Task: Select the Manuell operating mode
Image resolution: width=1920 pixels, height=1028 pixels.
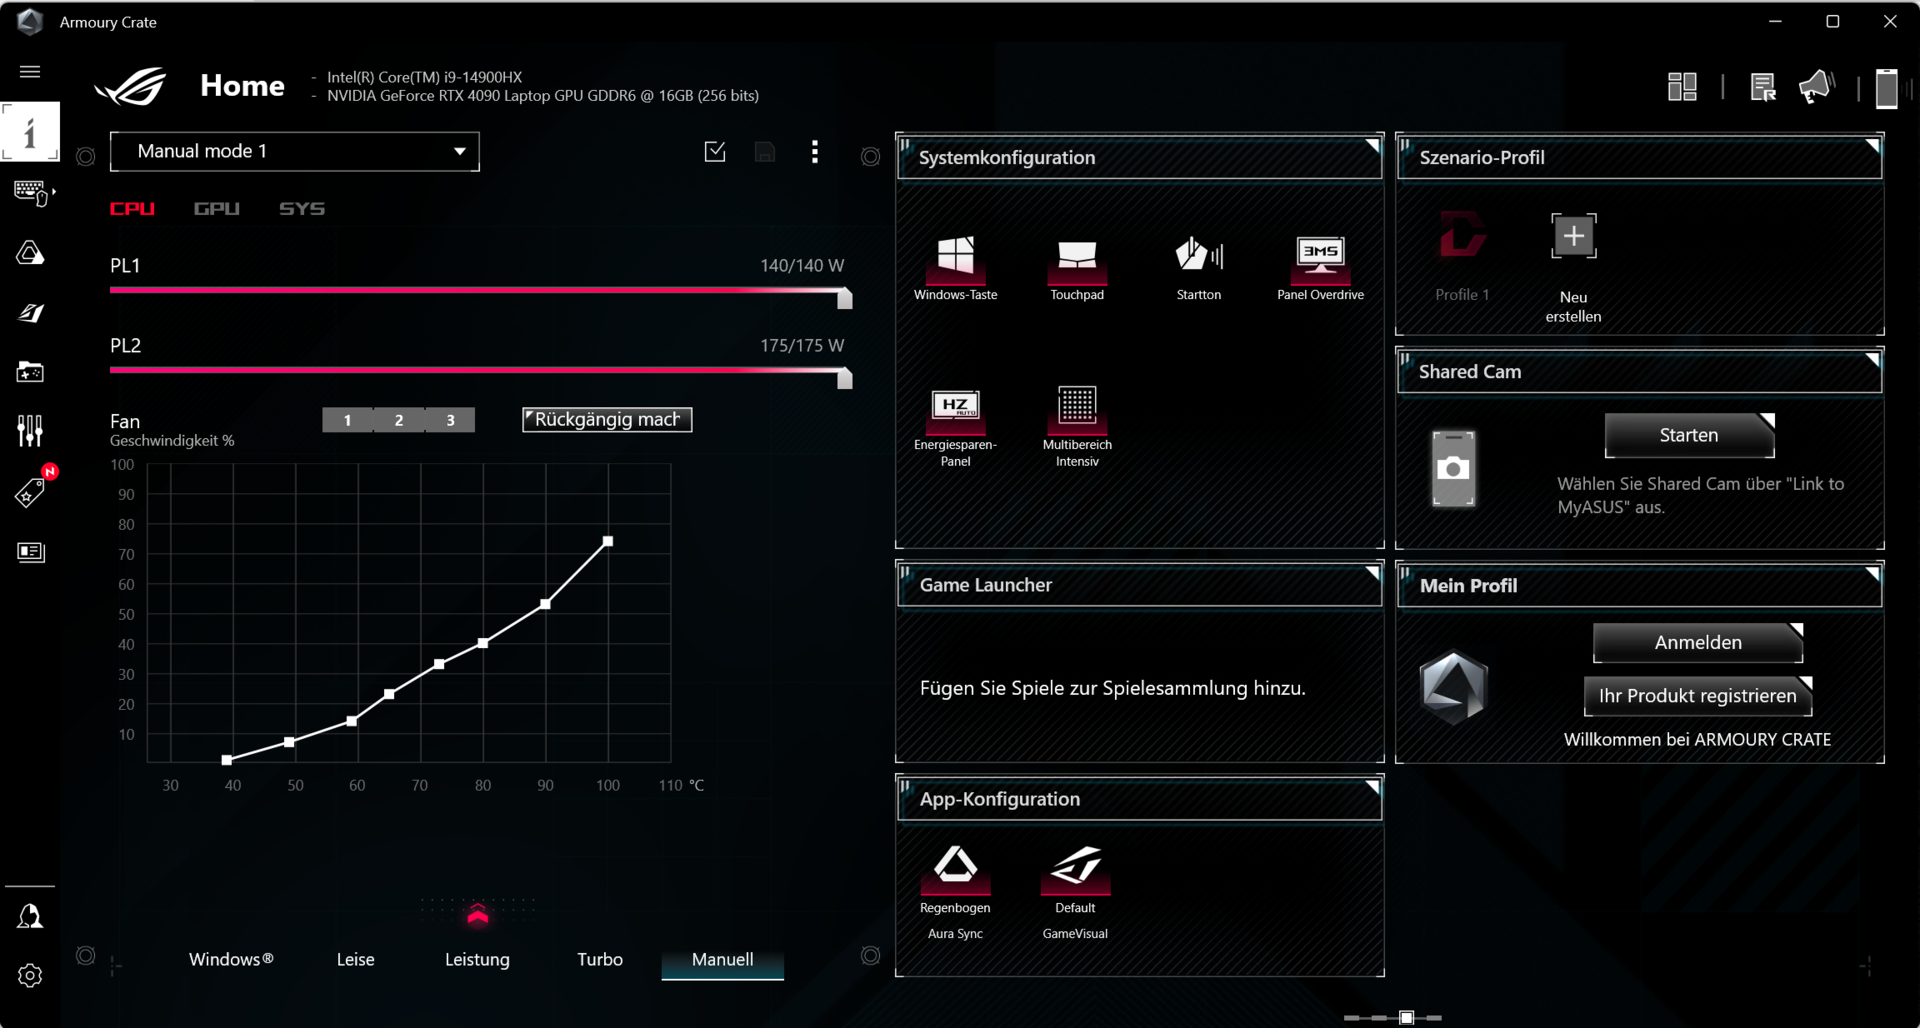Action: pyautogui.click(x=723, y=959)
